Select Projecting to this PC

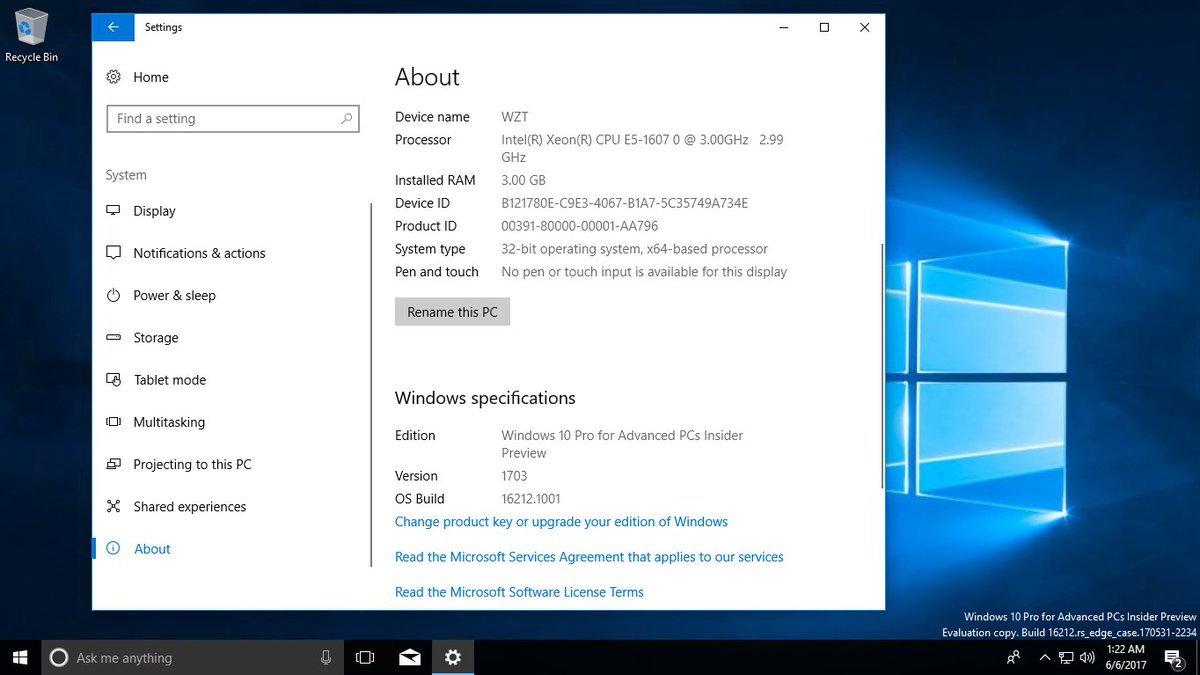(x=192, y=464)
